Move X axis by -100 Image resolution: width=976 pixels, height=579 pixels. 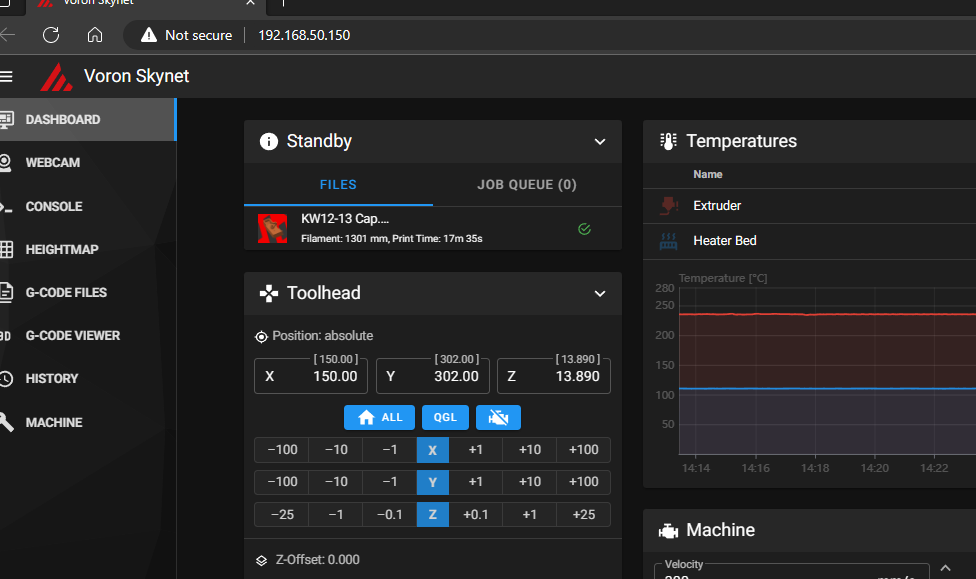[282, 450]
